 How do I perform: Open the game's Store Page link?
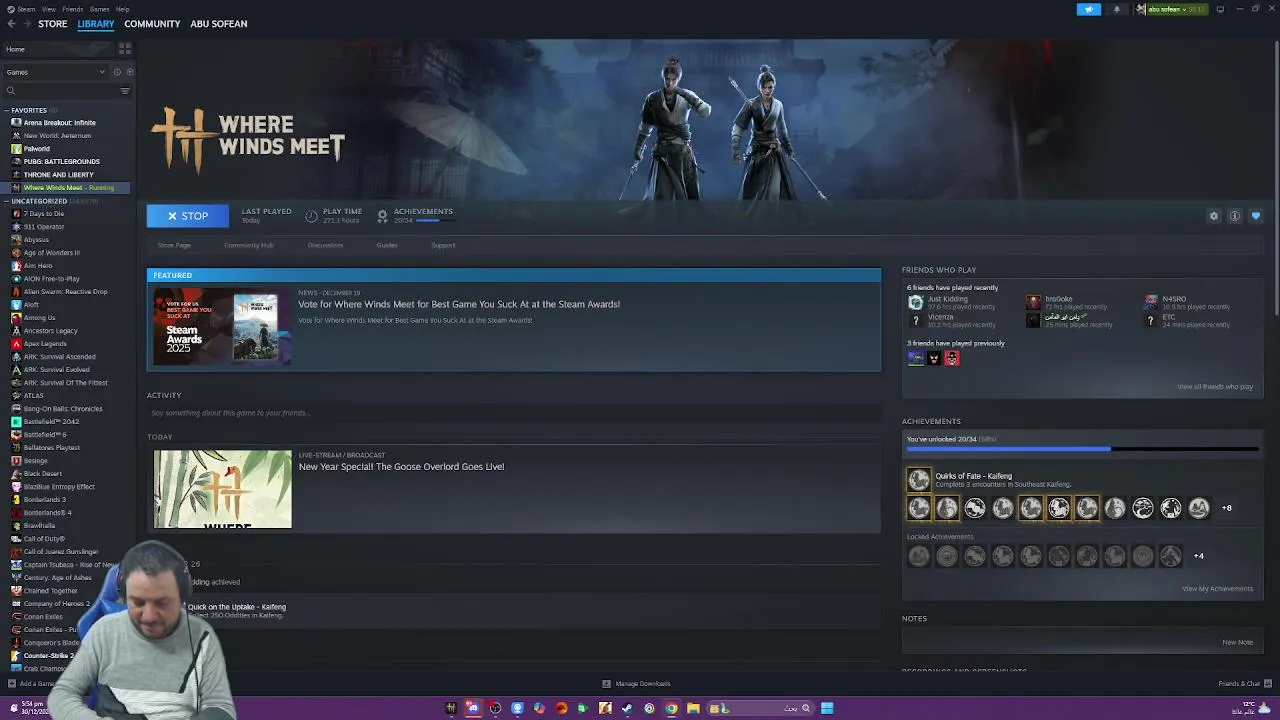174,245
